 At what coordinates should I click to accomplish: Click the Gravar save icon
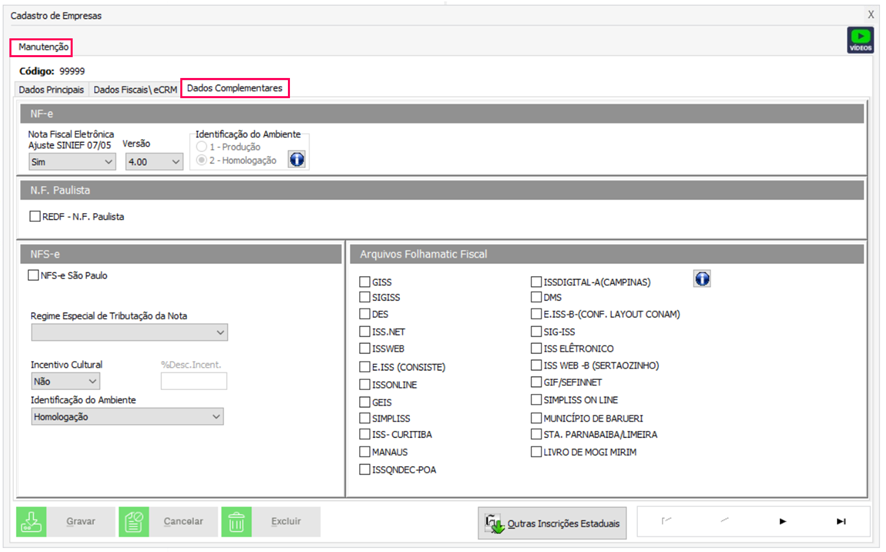(32, 521)
